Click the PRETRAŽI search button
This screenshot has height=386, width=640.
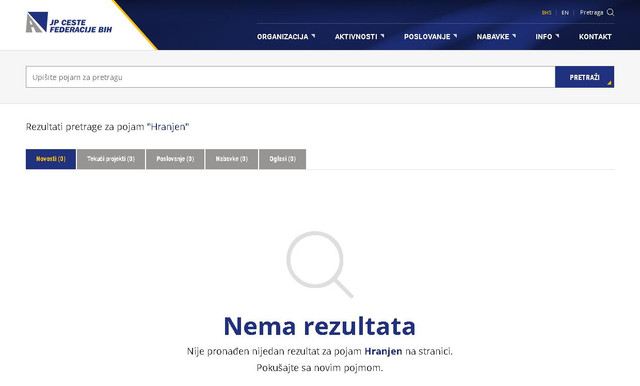(x=584, y=77)
